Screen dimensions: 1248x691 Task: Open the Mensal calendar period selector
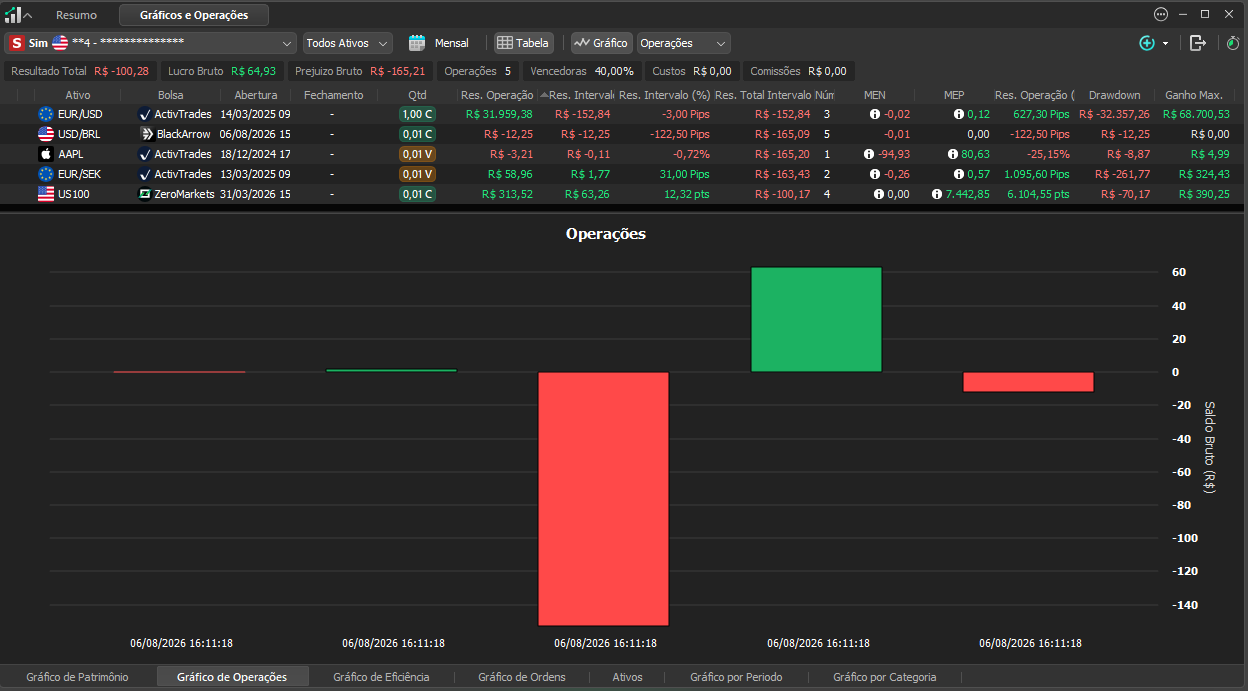[x=439, y=43]
